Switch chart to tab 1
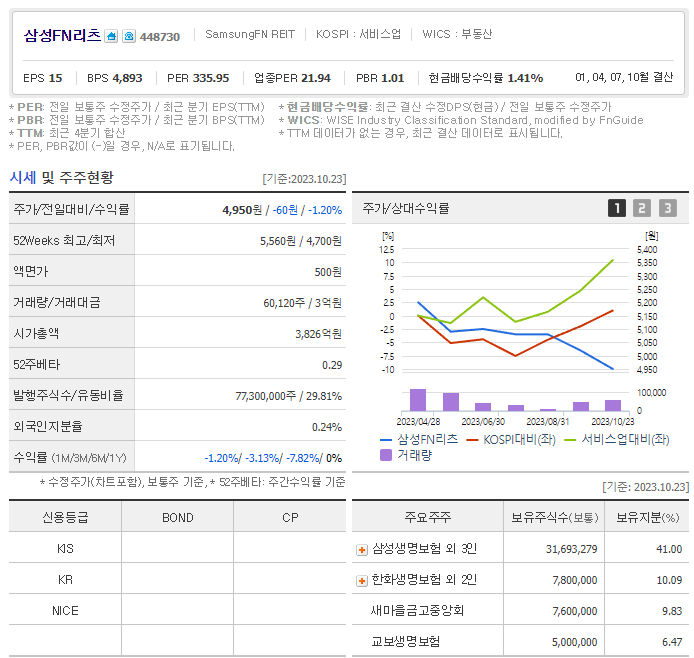The width and height of the screenshot is (694, 658). pos(617,208)
